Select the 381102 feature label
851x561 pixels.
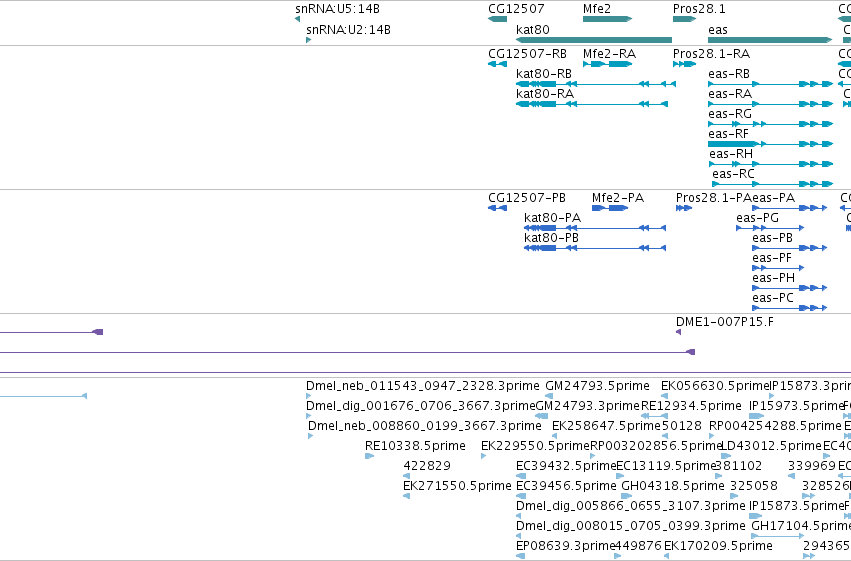click(x=738, y=466)
